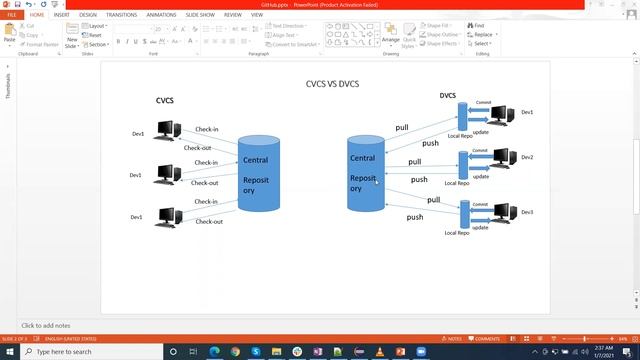
Task: Toggle the NOTES pane in status bar
Action: (x=451, y=339)
